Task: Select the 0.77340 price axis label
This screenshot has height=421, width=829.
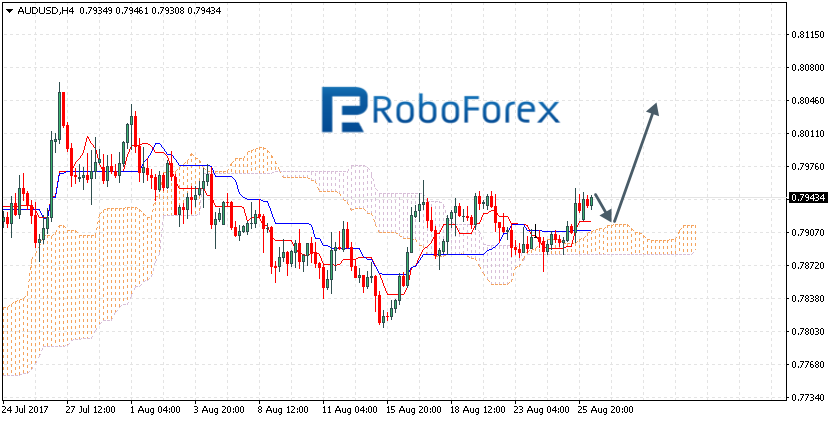Action: (807, 397)
